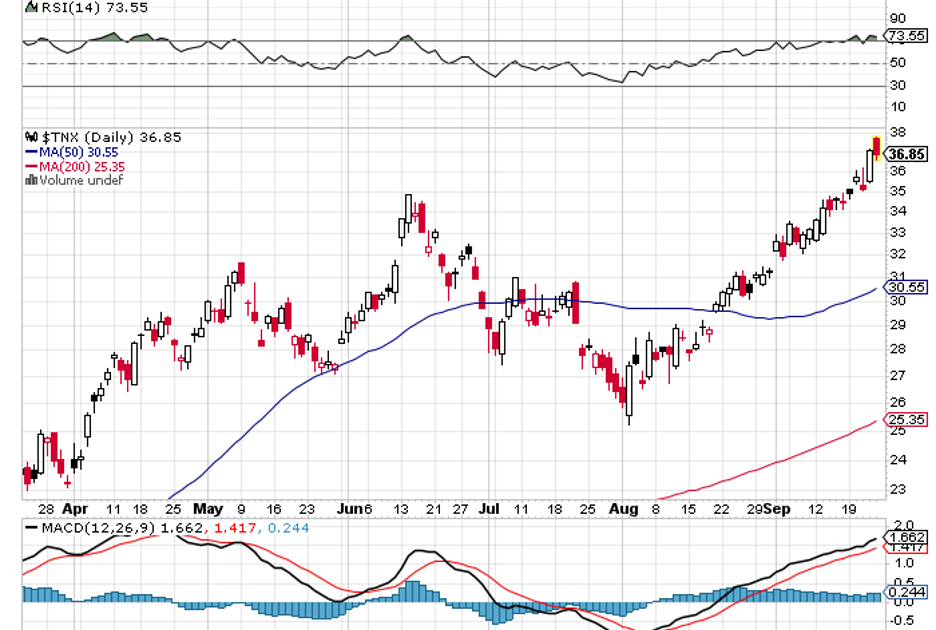Click the MA(200) 25.35 legend text
The width and height of the screenshot is (936, 630).
point(82,166)
